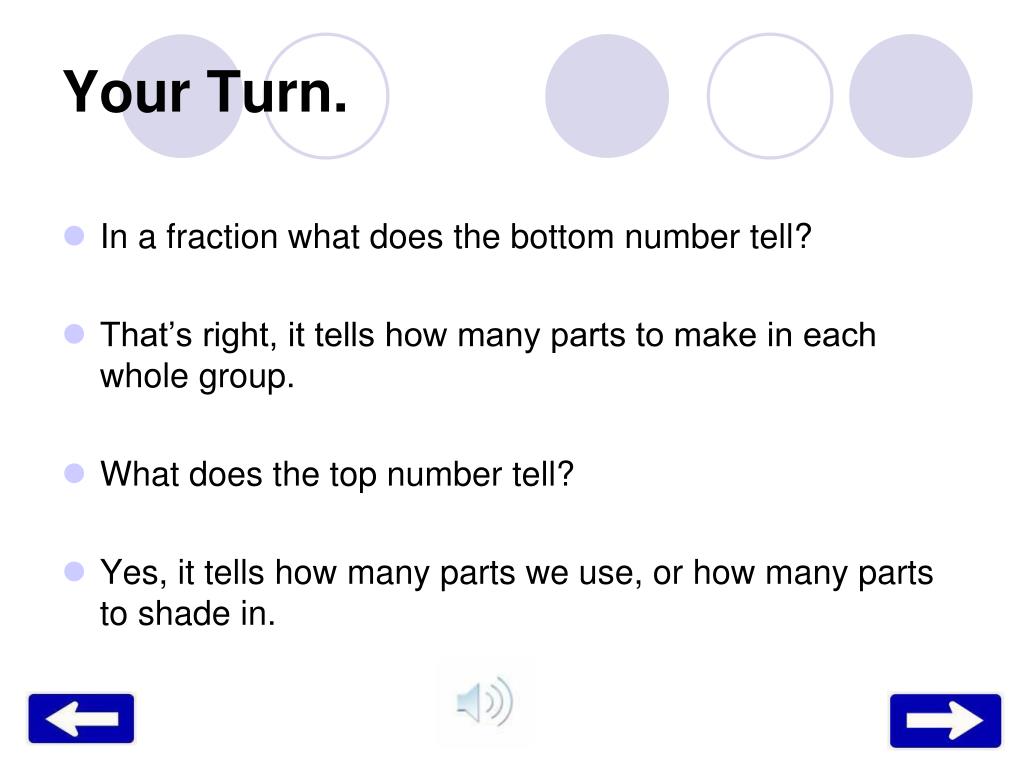Click the right arrow next button
Viewport: 1024px width, 768px height.
coord(945,721)
